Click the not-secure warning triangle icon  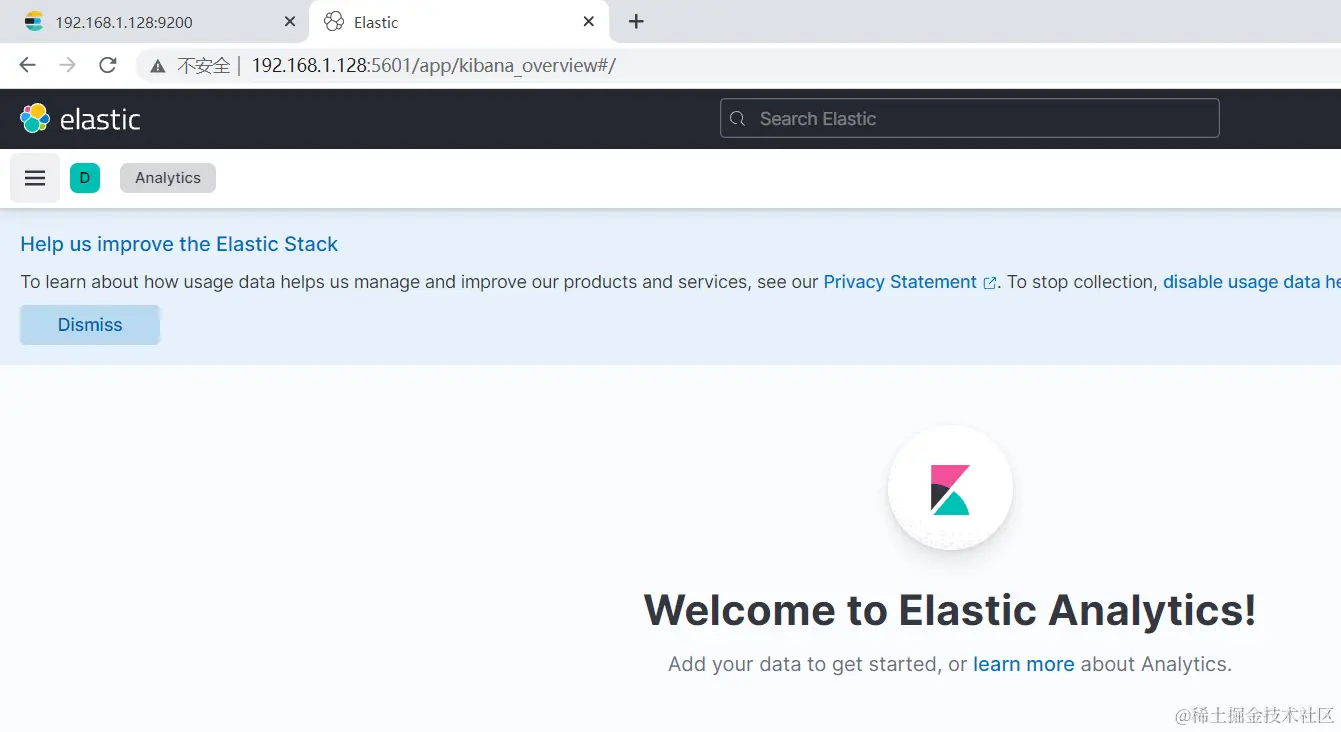click(157, 66)
